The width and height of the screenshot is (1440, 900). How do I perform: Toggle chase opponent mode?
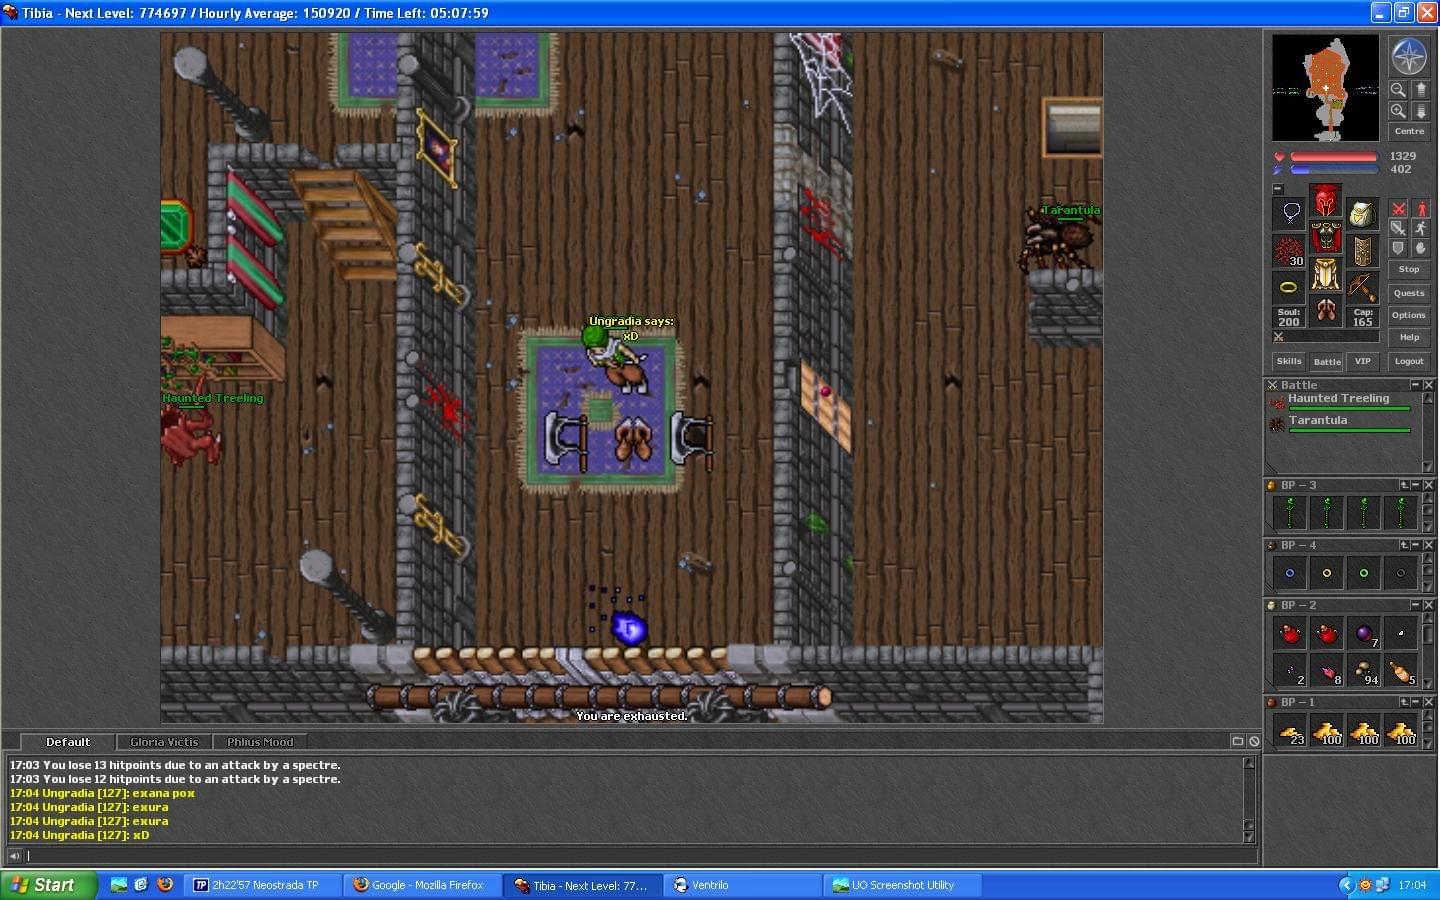coord(1421,228)
